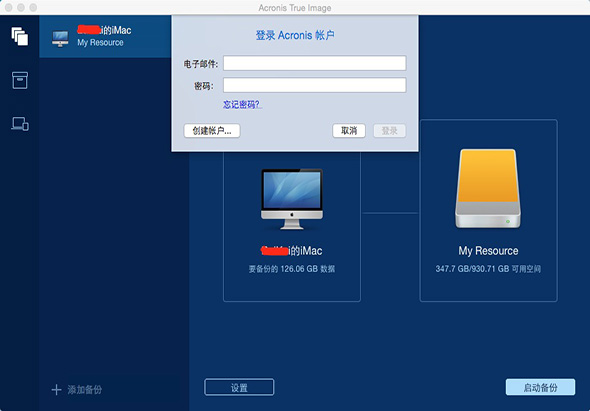Start backup with 启动备份 button
The image size is (590, 411).
(x=540, y=387)
